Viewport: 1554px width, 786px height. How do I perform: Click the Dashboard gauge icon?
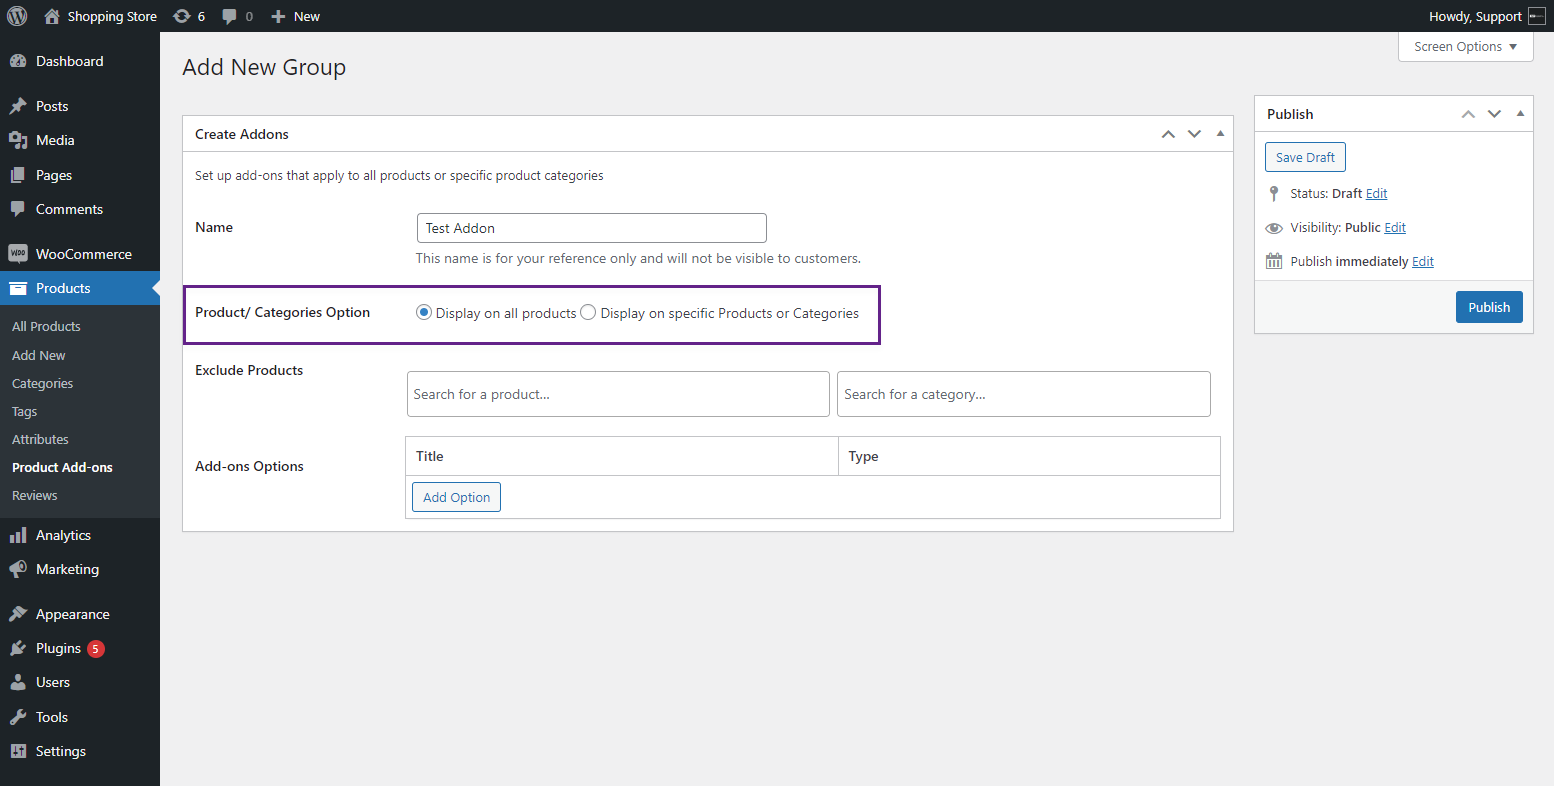tap(18, 61)
